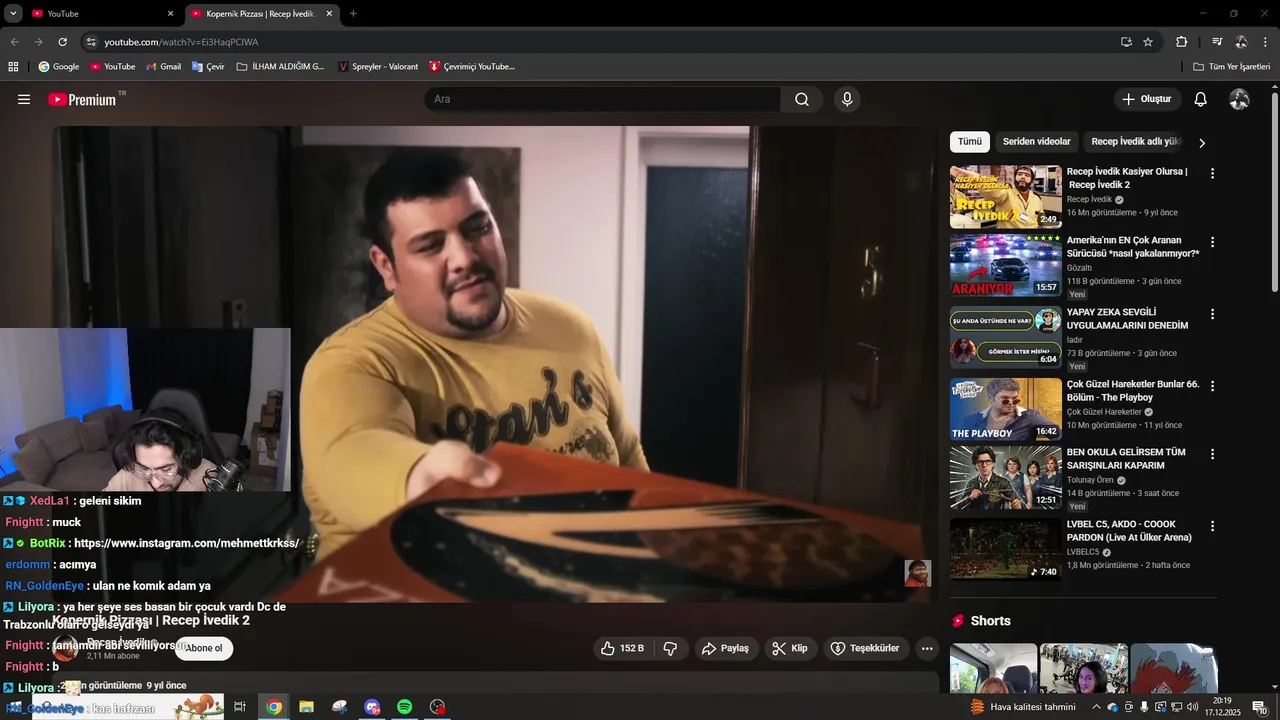Click the Oluştur create button
This screenshot has width=1280, height=720.
pyautogui.click(x=1147, y=99)
